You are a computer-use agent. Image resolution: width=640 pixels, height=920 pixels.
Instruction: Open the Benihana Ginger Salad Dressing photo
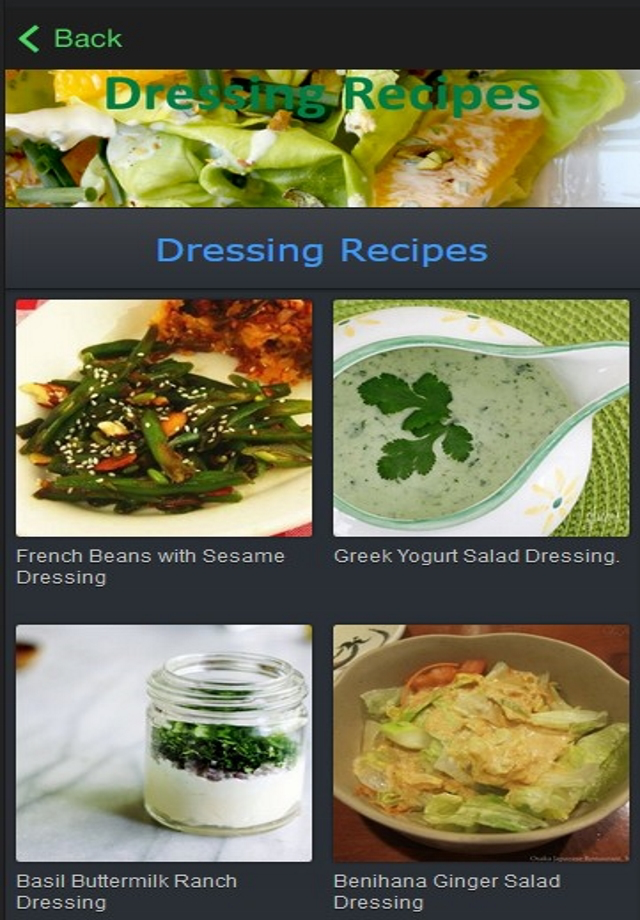(481, 743)
